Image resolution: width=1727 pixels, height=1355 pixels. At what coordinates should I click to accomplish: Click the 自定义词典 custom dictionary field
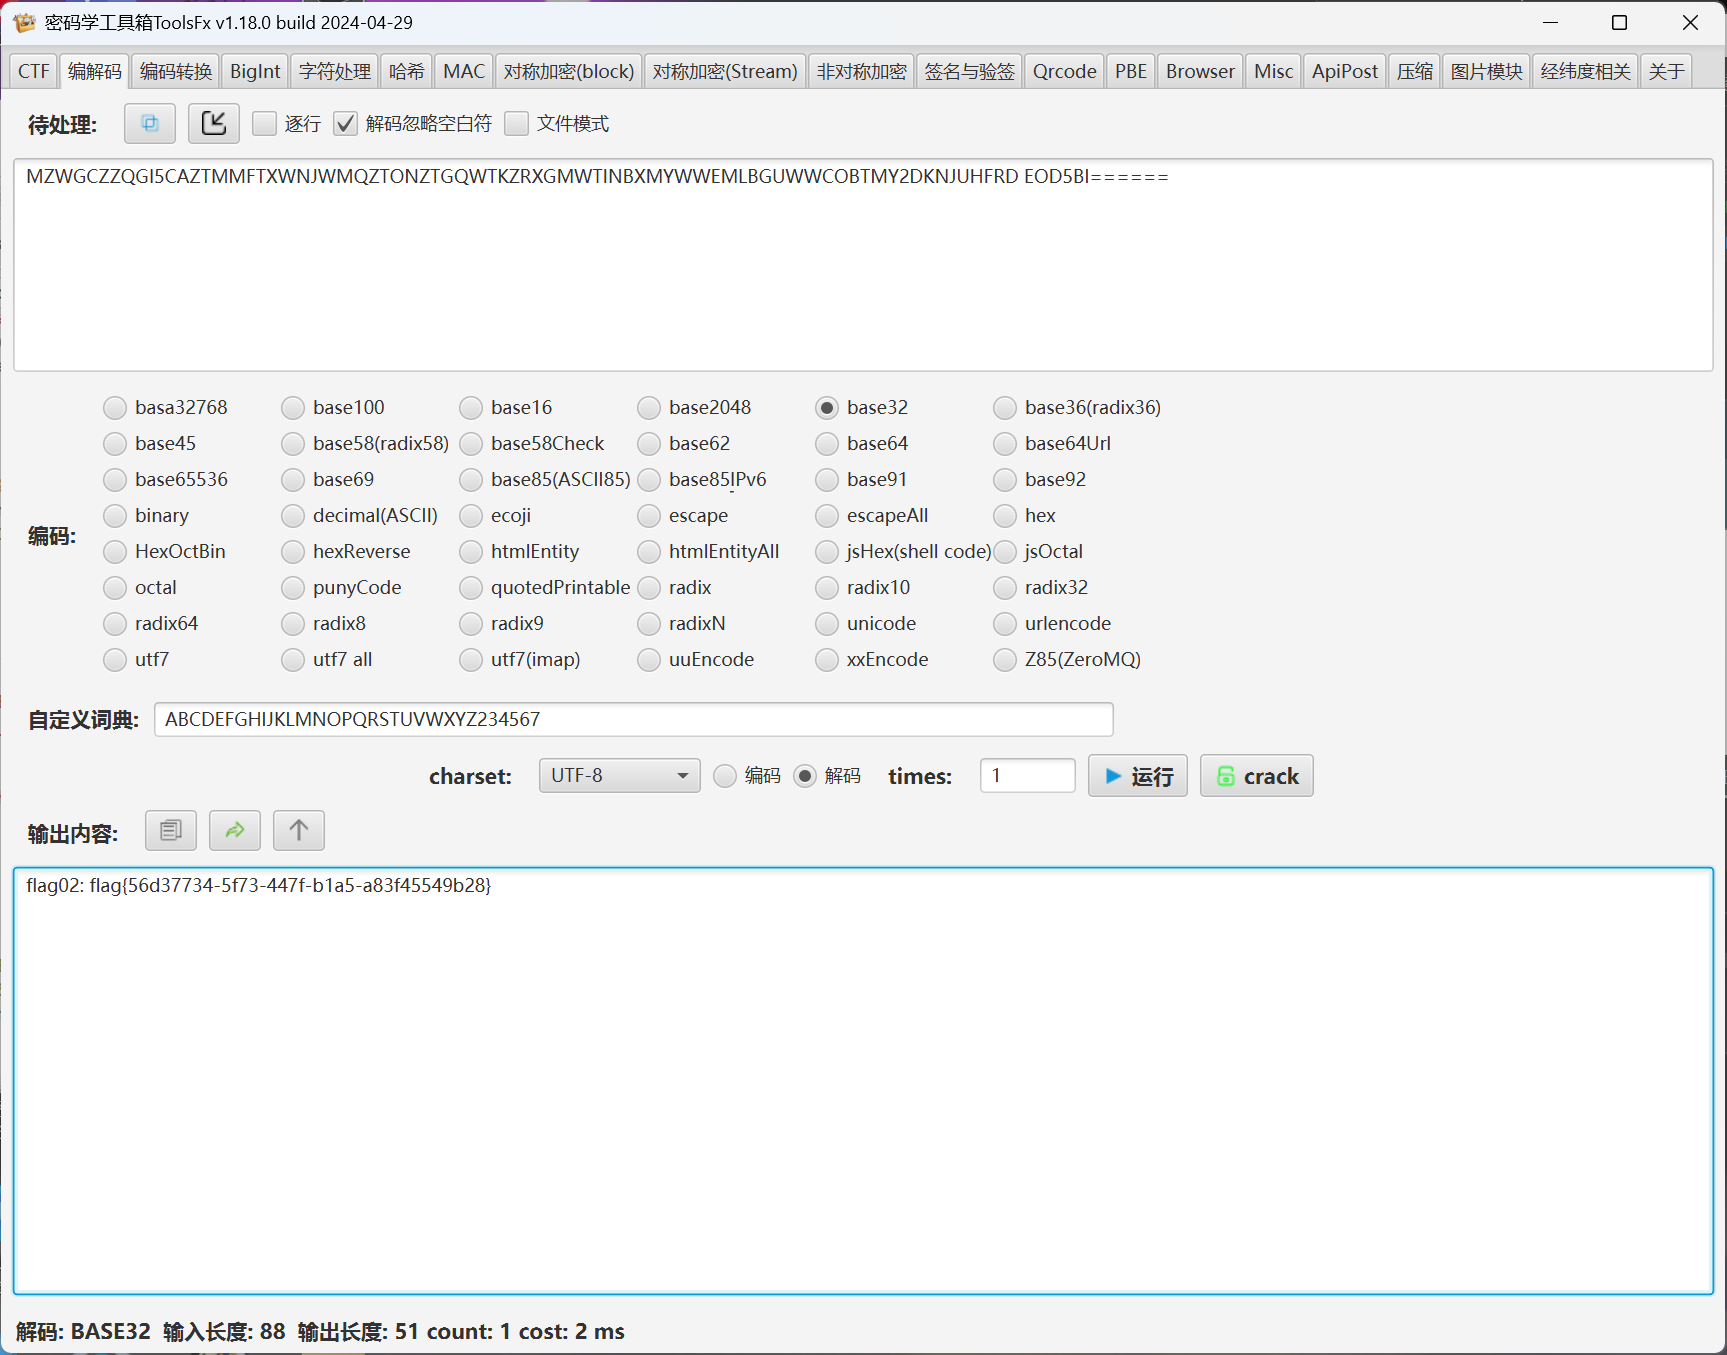coord(633,719)
